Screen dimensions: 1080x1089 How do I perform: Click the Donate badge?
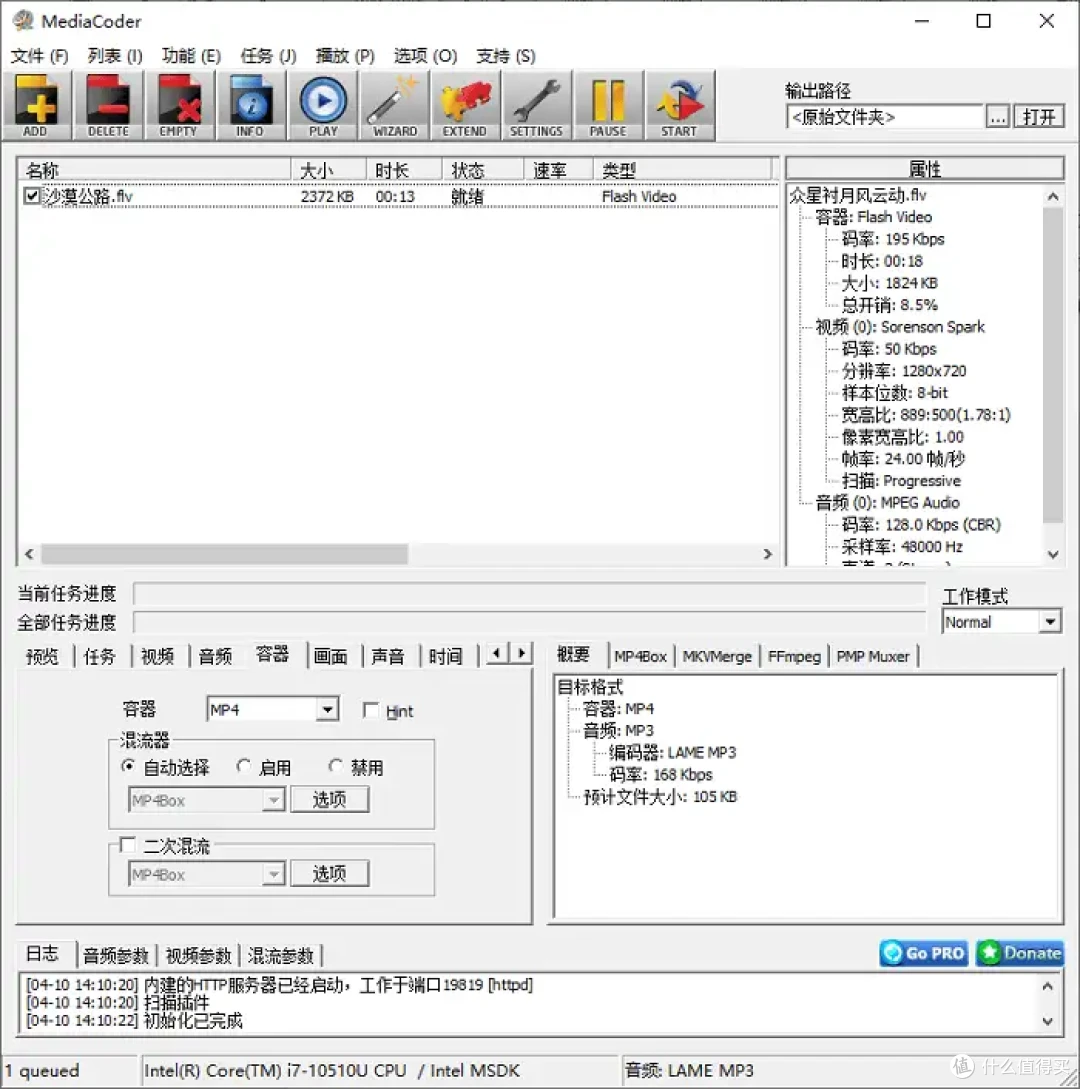1020,953
